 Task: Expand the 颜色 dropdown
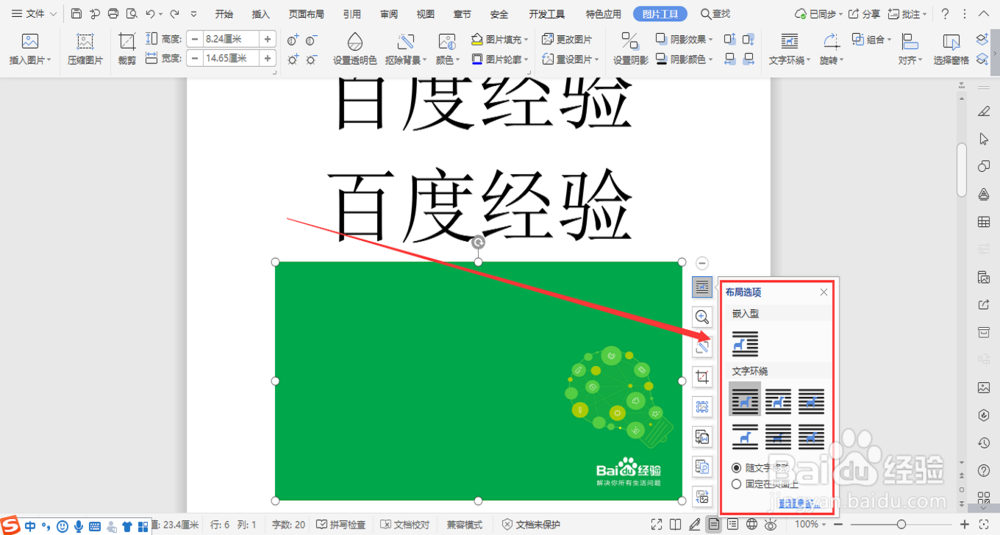click(x=447, y=49)
